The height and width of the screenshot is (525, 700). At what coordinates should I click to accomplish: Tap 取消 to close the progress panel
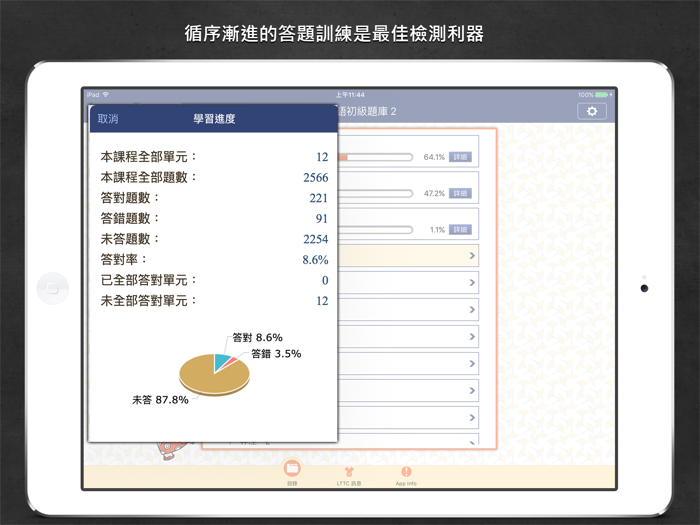[x=108, y=119]
